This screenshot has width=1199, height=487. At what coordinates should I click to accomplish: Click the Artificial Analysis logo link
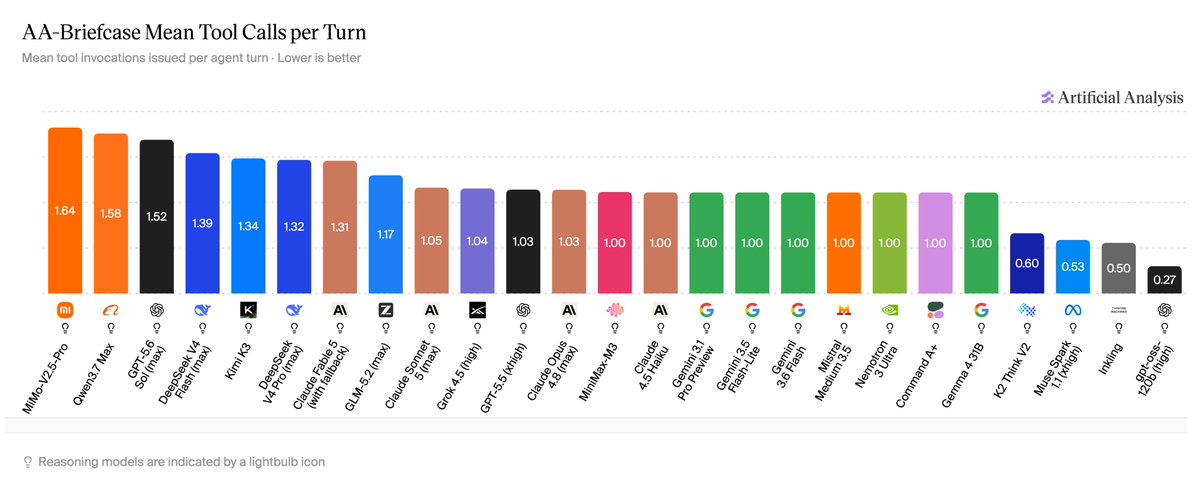(x=1112, y=97)
